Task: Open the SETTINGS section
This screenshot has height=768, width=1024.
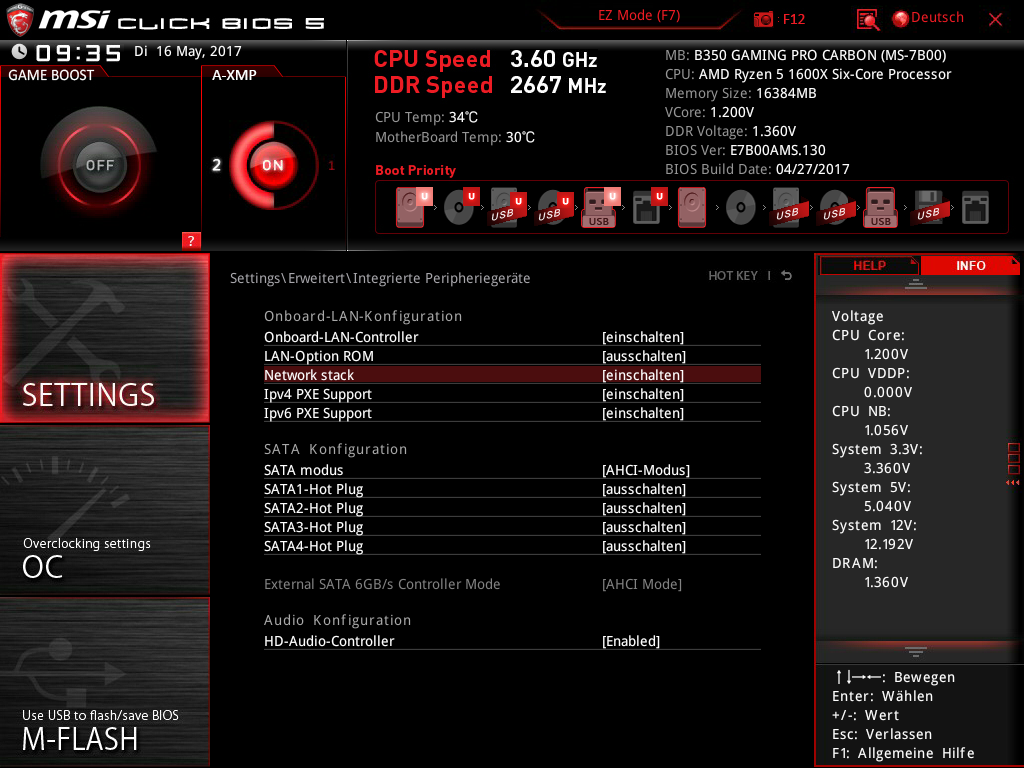Action: pyautogui.click(x=104, y=338)
